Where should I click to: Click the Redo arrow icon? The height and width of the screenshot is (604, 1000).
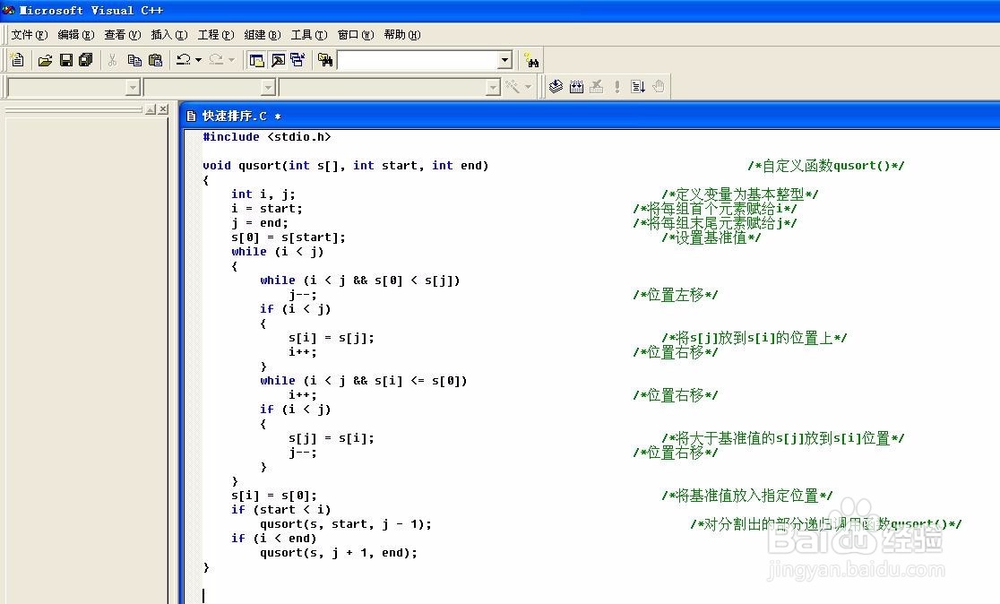point(216,60)
